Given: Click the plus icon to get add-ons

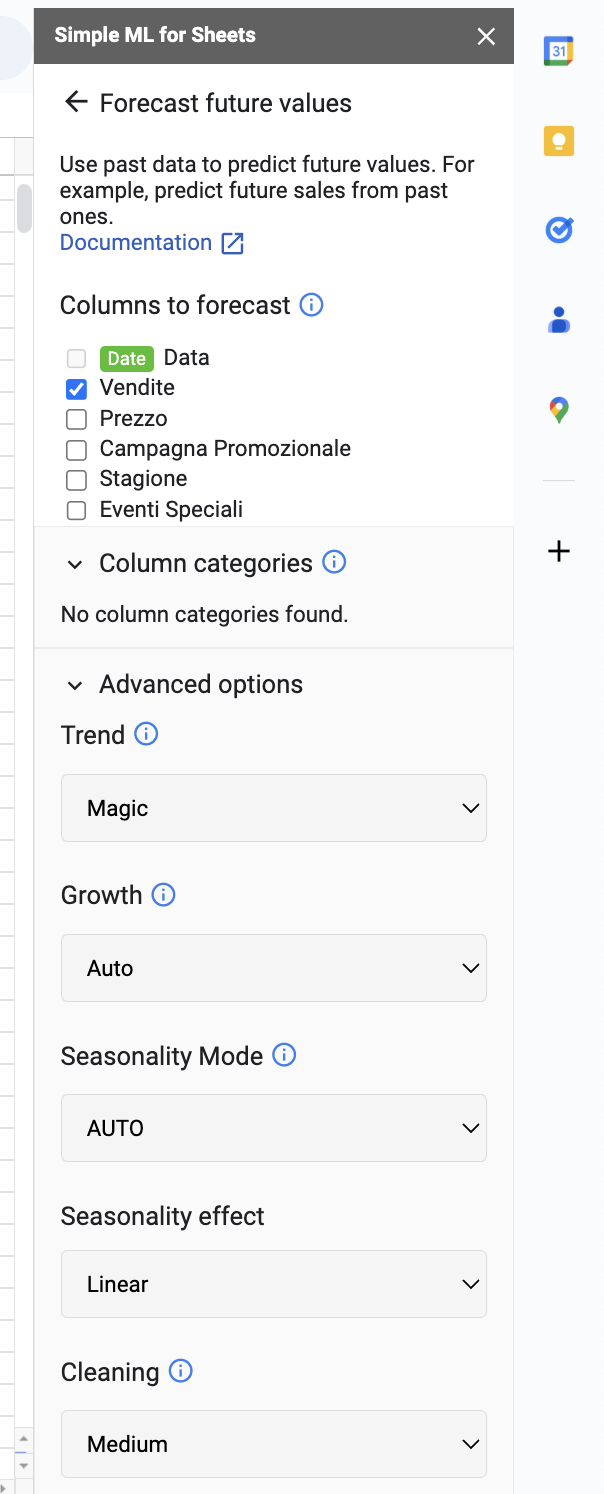Looking at the screenshot, I should click(x=559, y=551).
